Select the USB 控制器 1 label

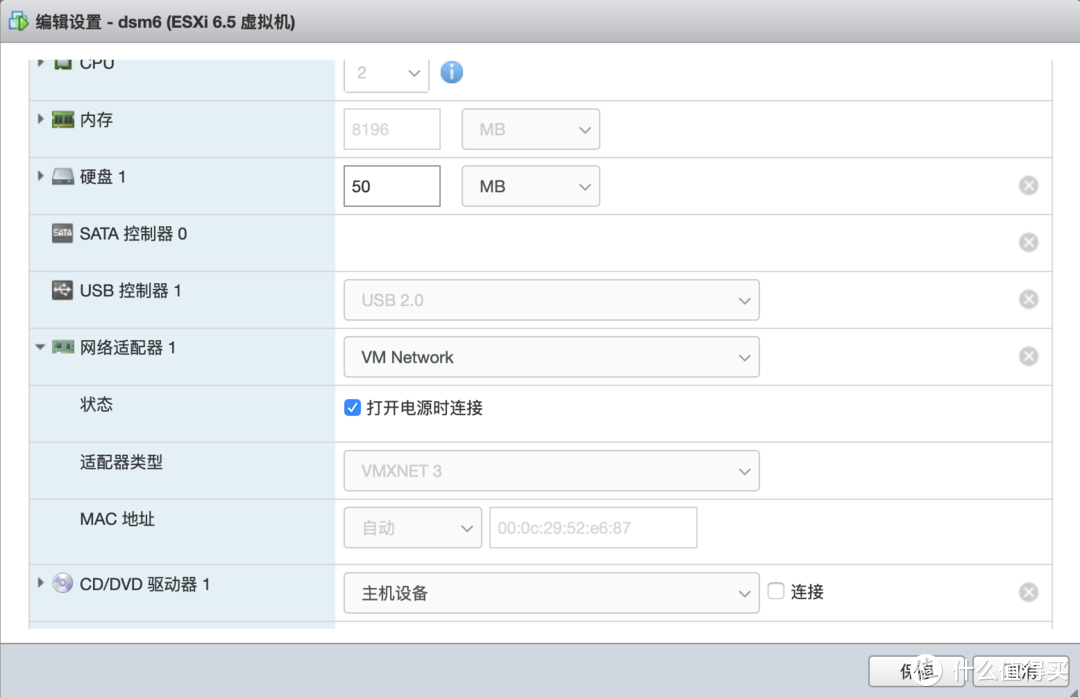(130, 291)
